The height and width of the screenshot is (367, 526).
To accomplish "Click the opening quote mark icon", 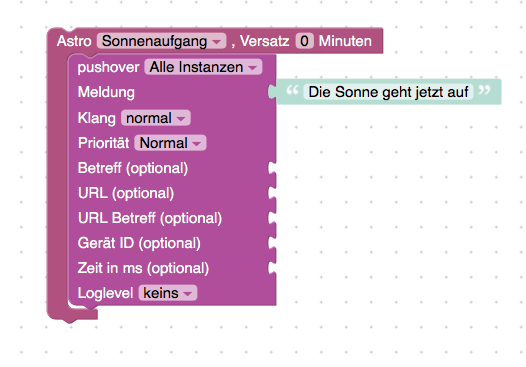I will (292, 90).
